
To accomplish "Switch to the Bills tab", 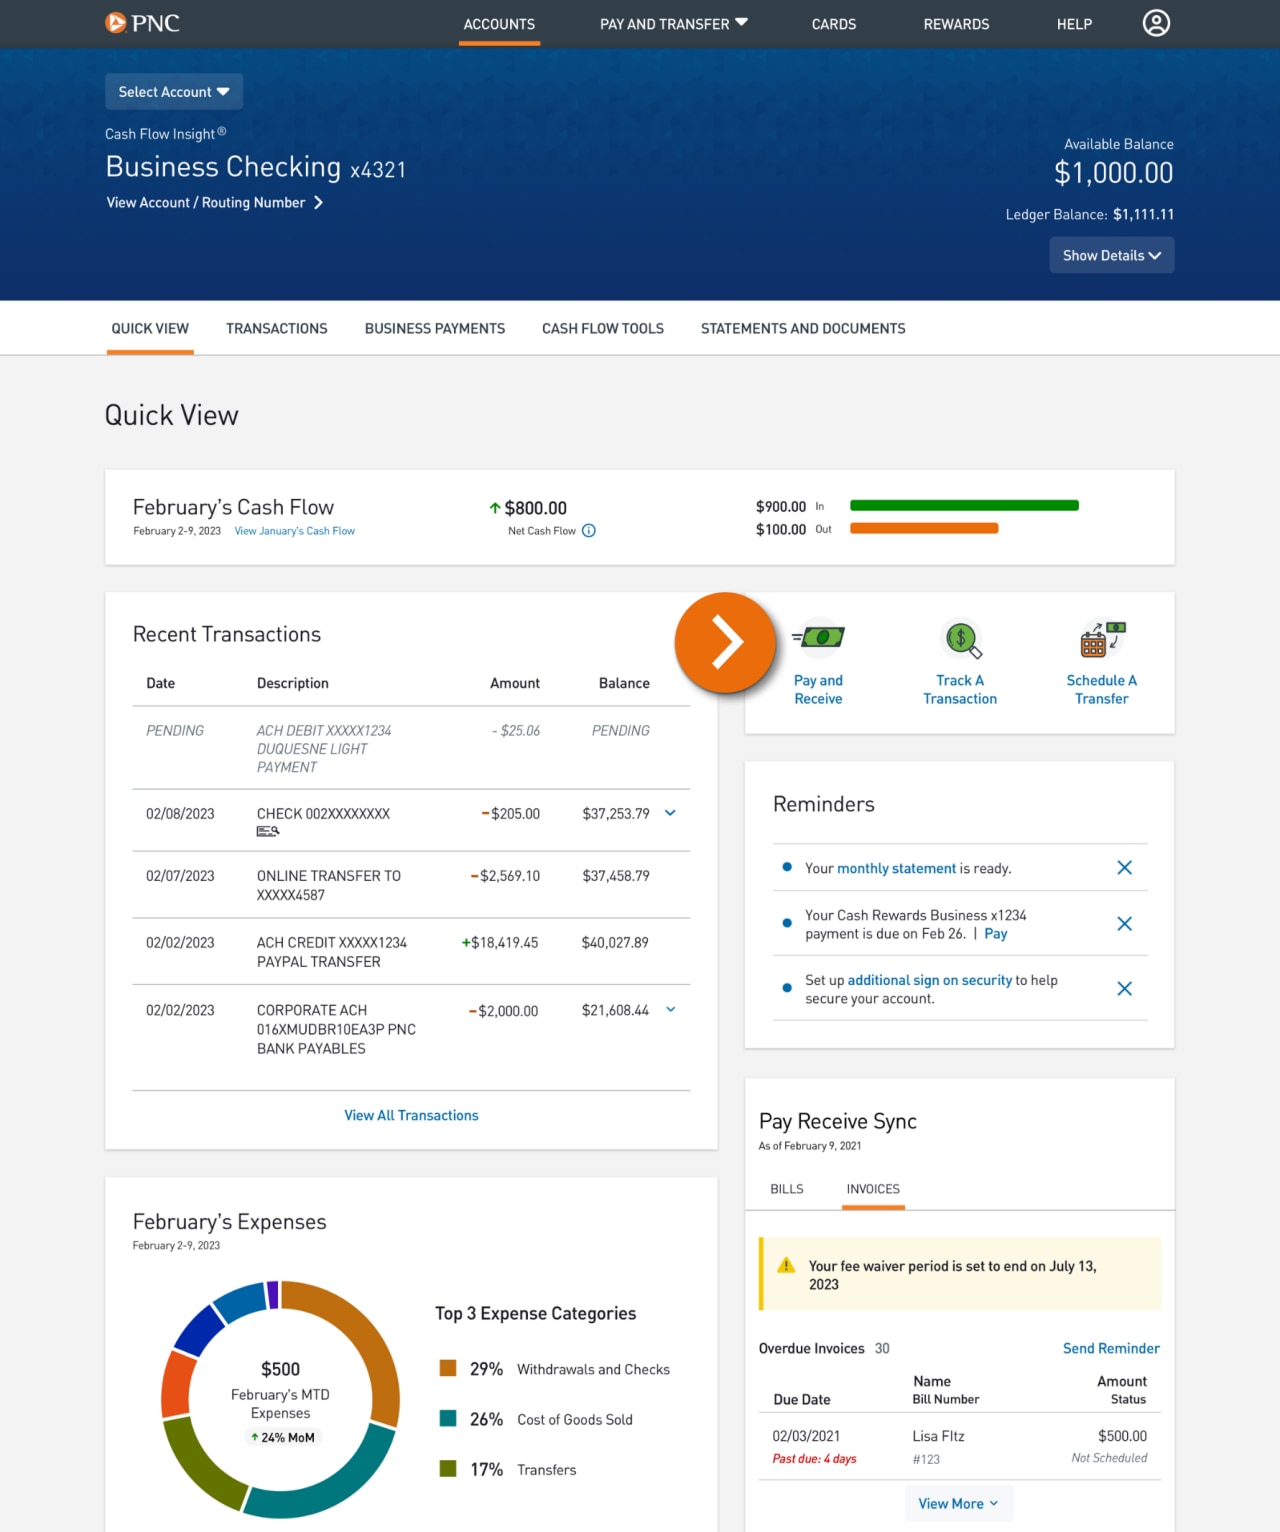I will [786, 1189].
